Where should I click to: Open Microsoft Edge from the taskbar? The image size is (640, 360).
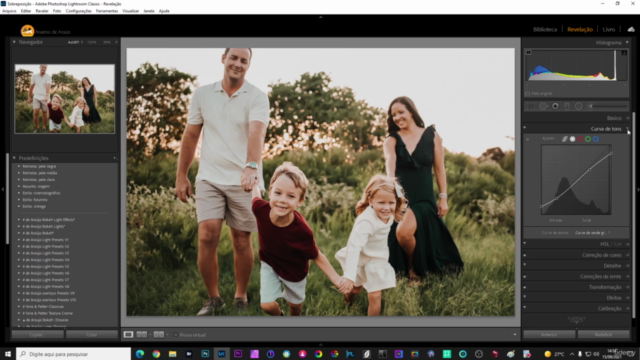(x=140, y=354)
